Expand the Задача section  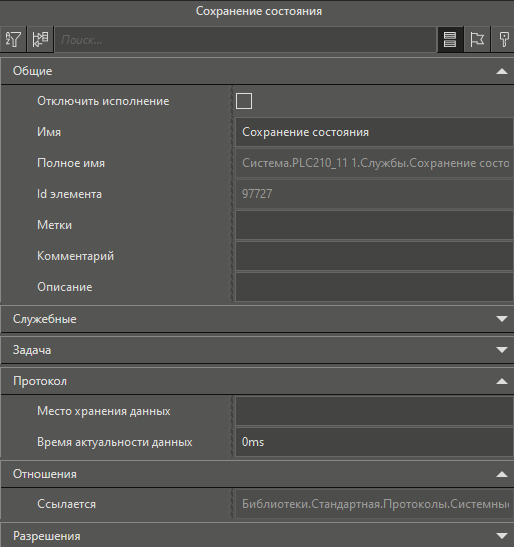click(257, 350)
